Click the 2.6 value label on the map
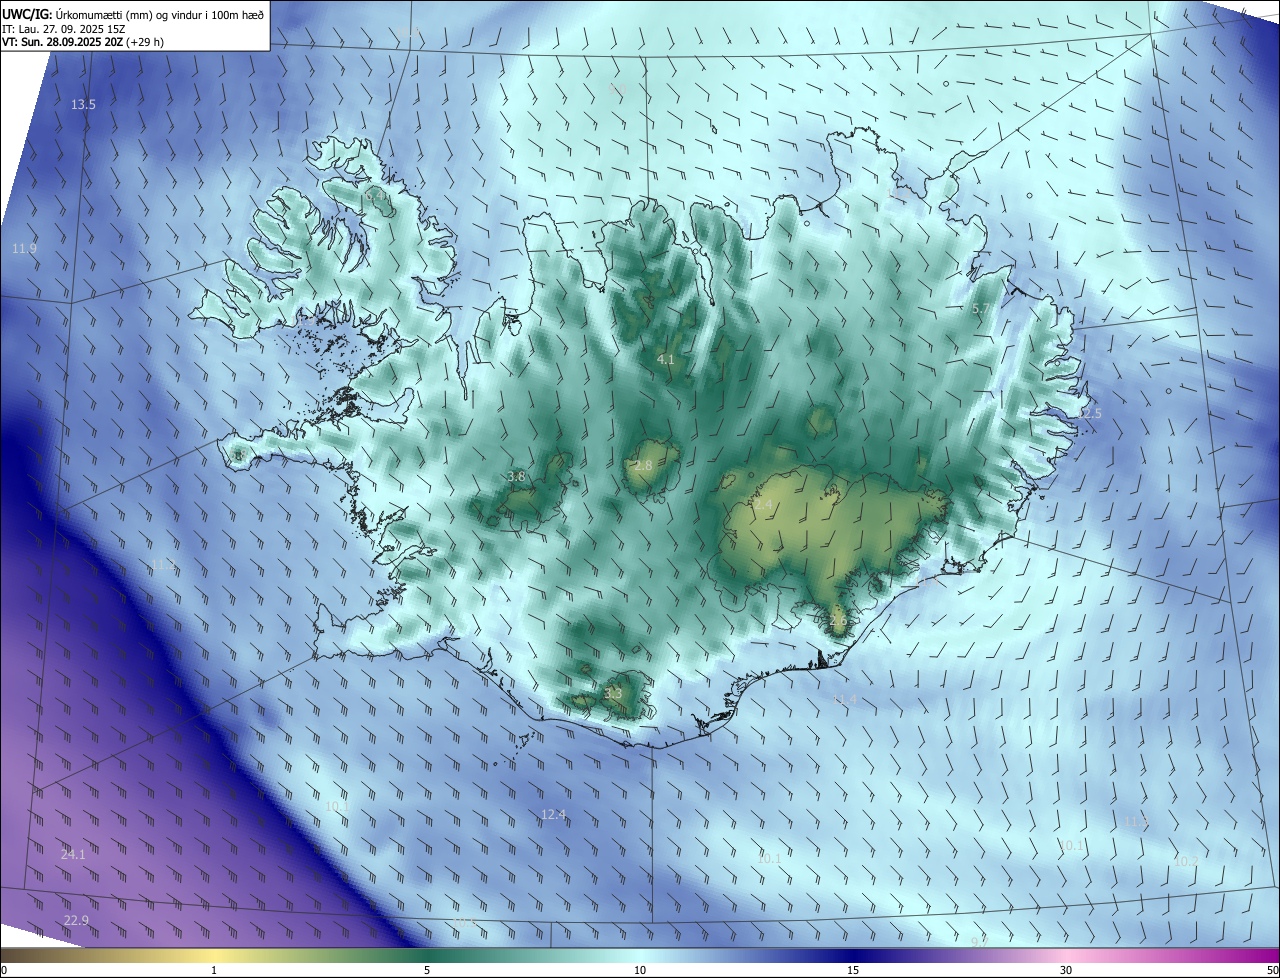The width and height of the screenshot is (1280, 978). (838, 620)
